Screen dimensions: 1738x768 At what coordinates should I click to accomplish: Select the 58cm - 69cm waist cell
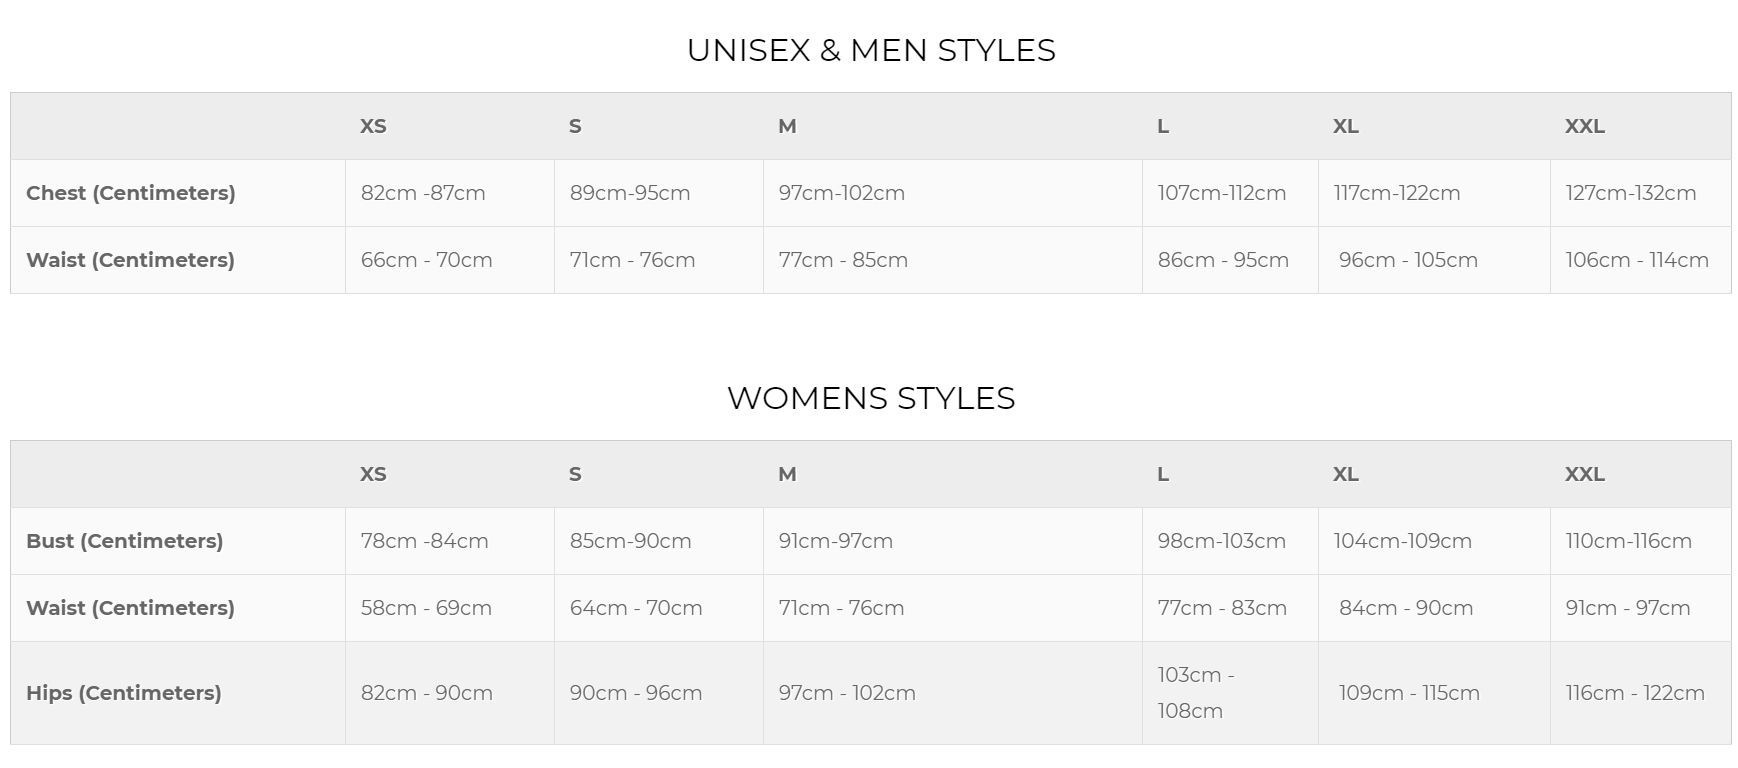coord(426,608)
